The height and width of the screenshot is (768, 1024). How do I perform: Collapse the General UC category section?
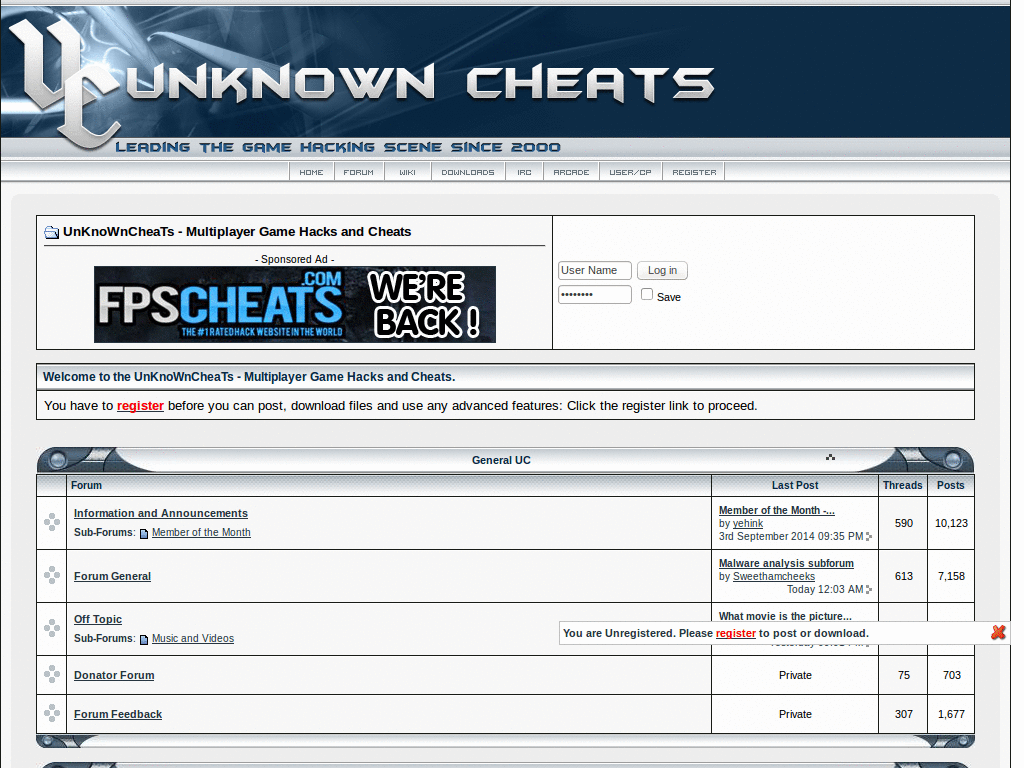830,456
